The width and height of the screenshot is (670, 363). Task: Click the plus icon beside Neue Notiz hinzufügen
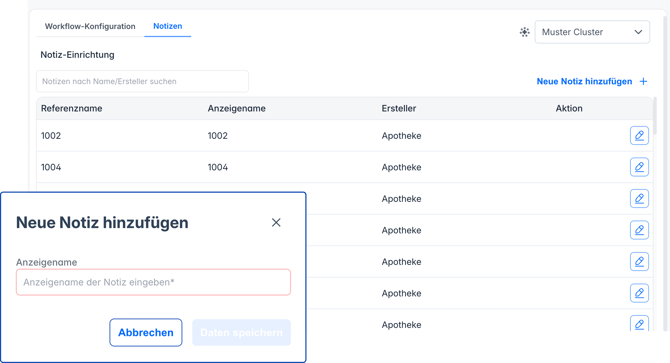pos(644,81)
